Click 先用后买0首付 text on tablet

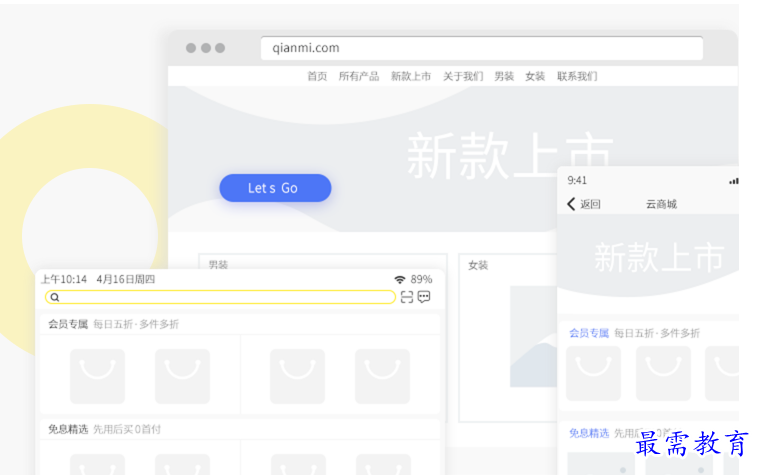point(127,429)
